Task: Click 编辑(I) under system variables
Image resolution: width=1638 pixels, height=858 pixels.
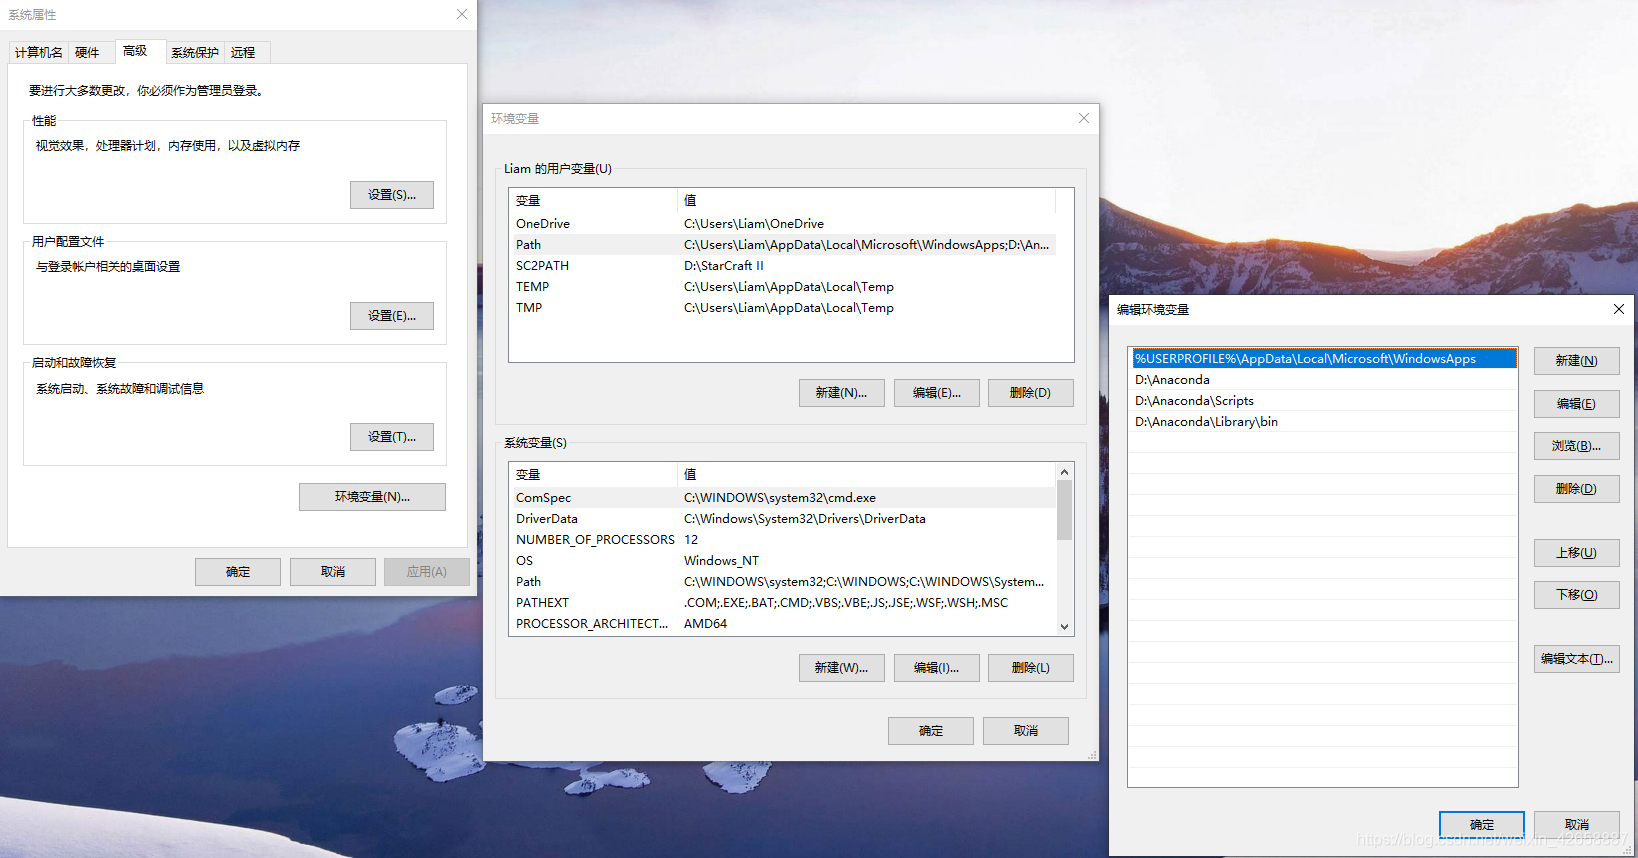Action: [937, 668]
